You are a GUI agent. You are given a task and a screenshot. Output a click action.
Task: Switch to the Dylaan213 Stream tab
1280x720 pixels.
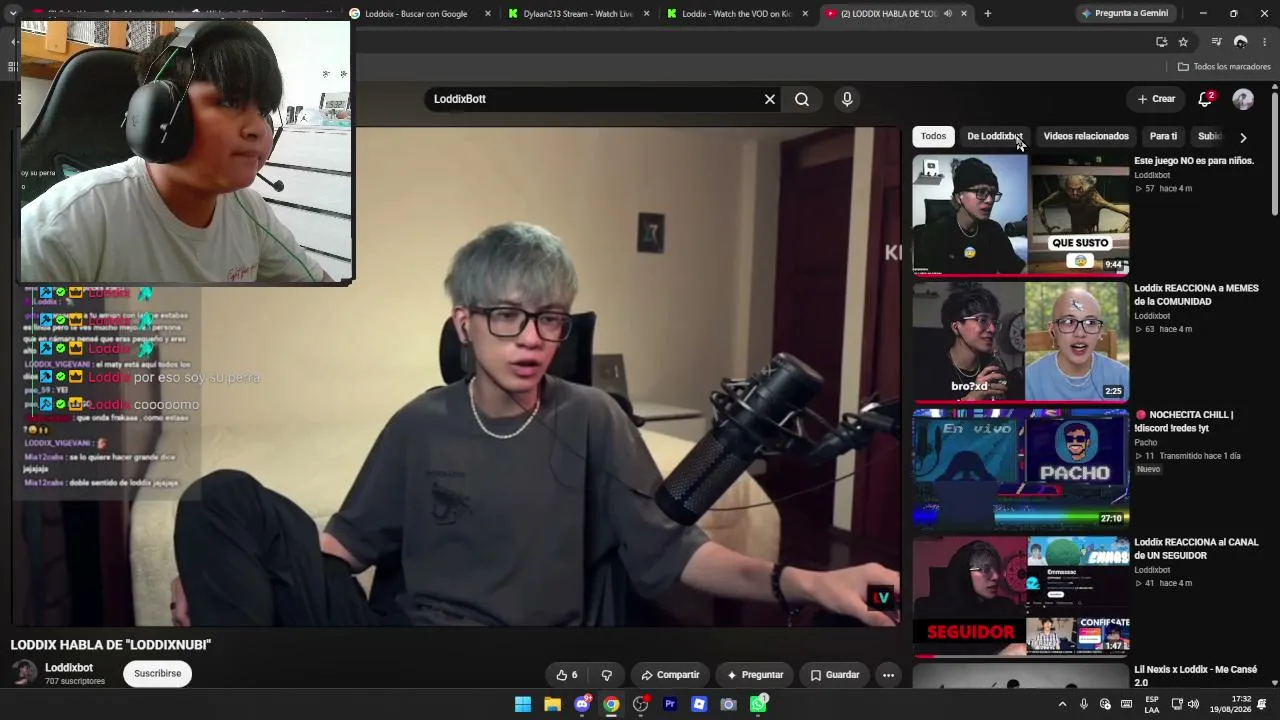(x=579, y=14)
